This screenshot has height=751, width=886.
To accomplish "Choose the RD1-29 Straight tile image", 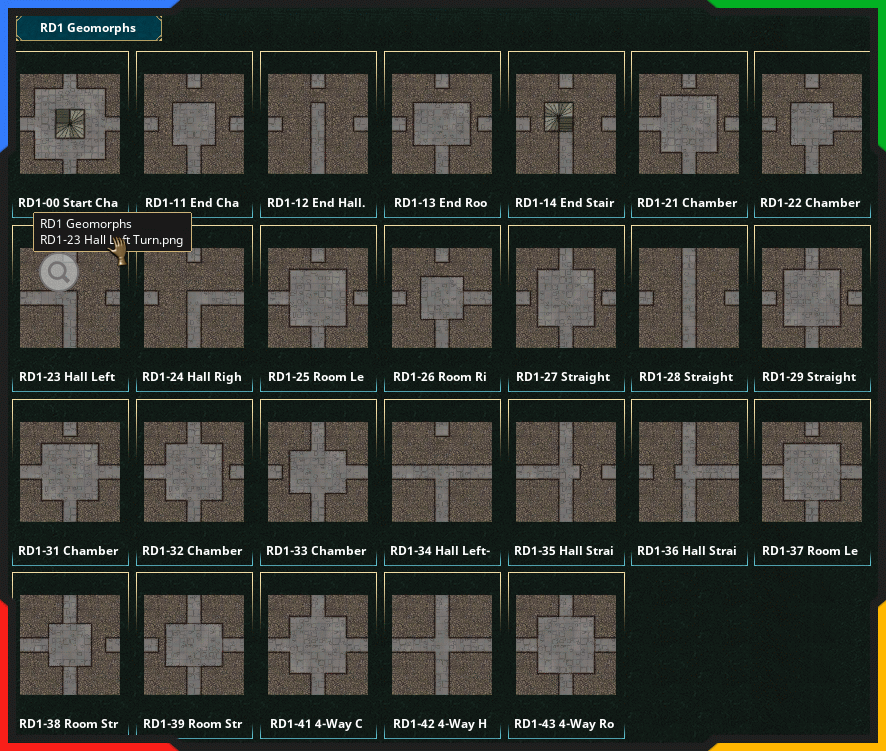I will coord(812,298).
